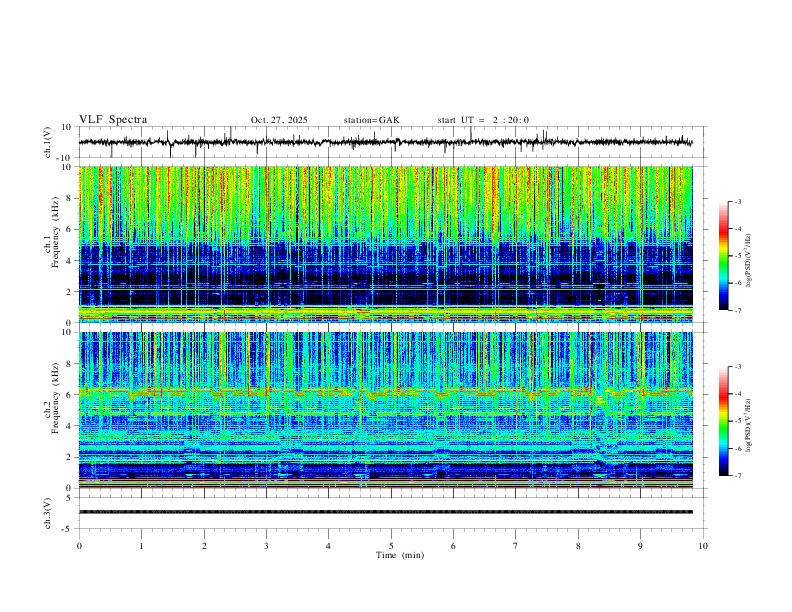Screen dimensions: 792x612
Task: Click the "station=GAK" label
Action: pos(371,120)
